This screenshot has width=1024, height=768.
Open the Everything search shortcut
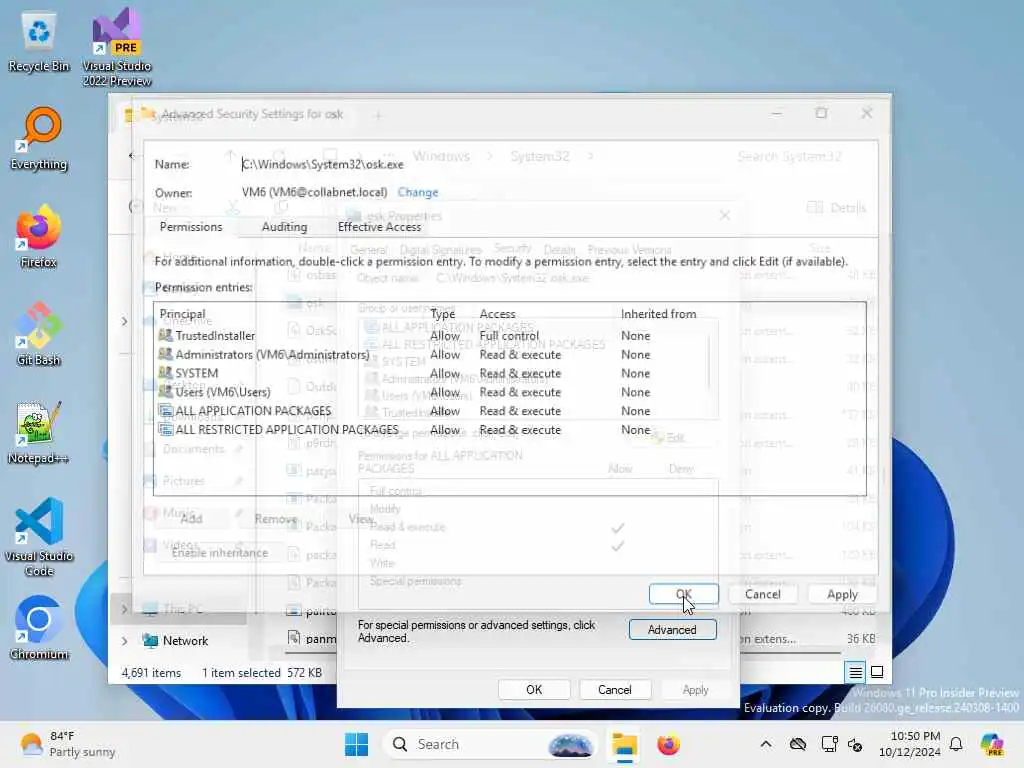[x=39, y=139]
